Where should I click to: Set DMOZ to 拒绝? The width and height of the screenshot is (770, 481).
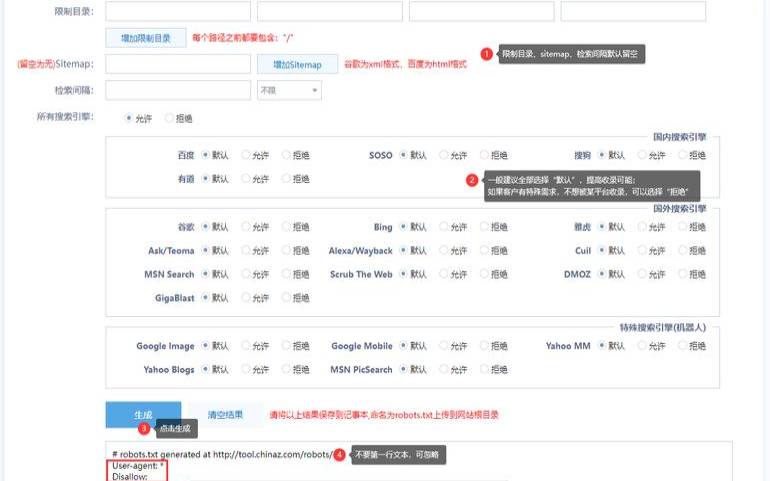683,274
